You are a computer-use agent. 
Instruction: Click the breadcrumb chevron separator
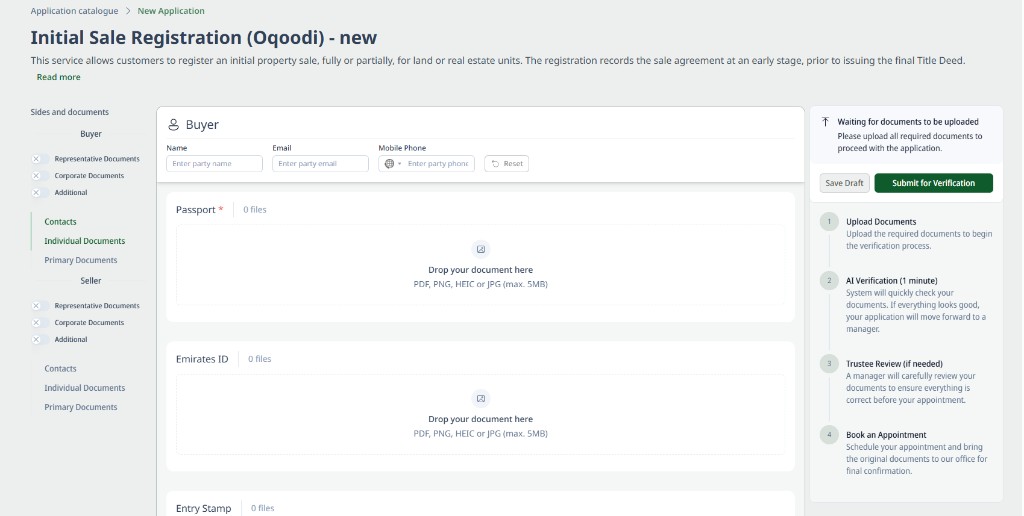click(x=128, y=11)
